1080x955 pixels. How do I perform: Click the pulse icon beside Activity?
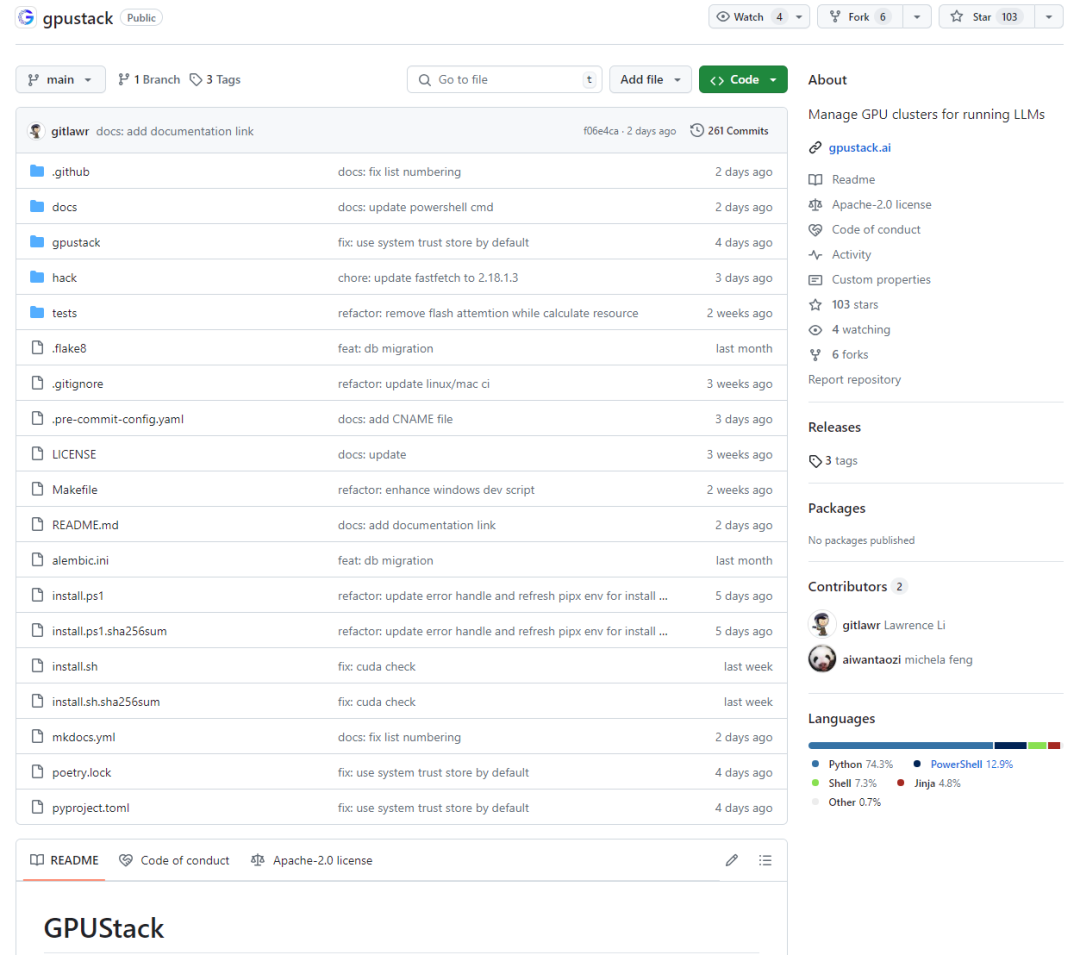tap(816, 255)
